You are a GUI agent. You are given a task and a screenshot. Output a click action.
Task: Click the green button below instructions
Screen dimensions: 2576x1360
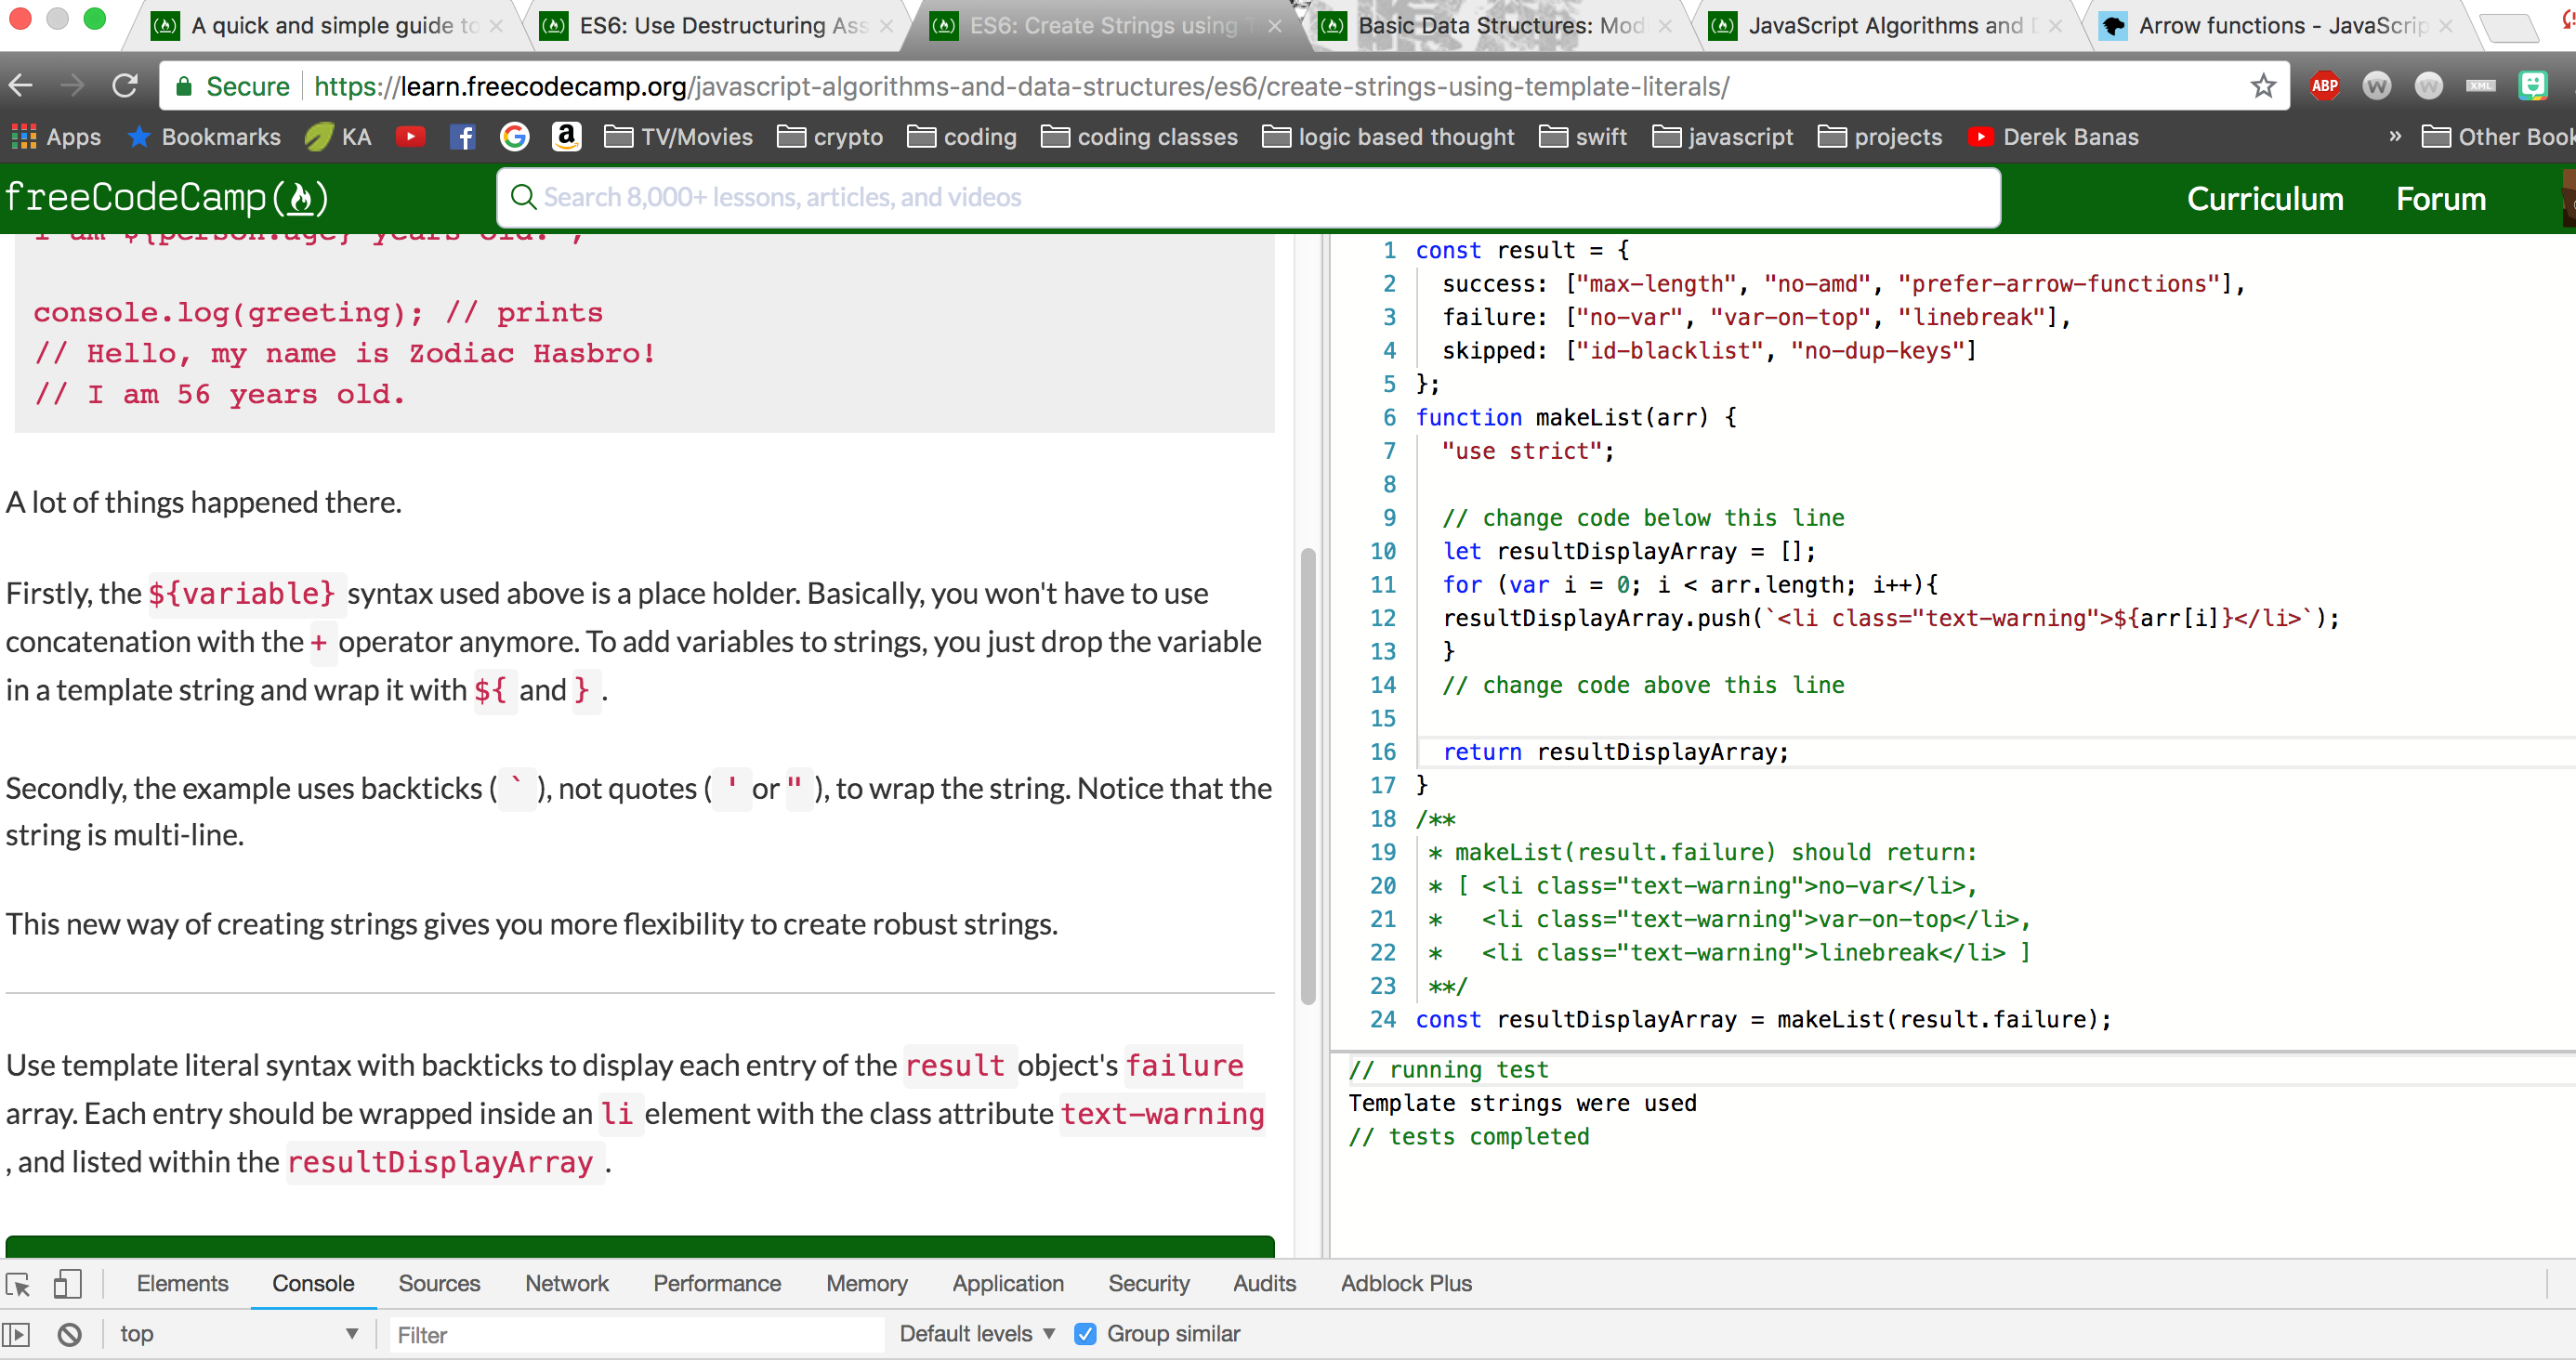pyautogui.click(x=640, y=1246)
